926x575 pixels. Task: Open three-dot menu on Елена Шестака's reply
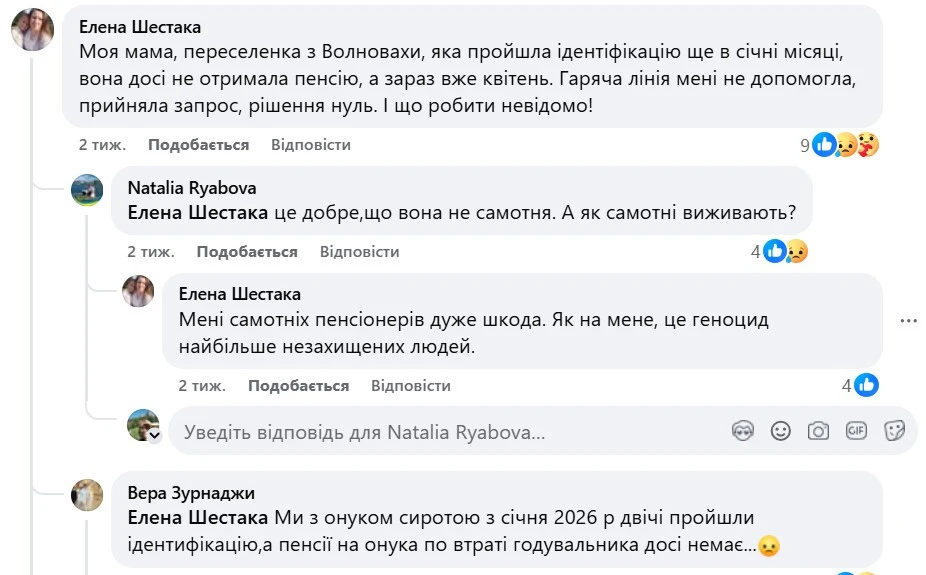tap(908, 321)
